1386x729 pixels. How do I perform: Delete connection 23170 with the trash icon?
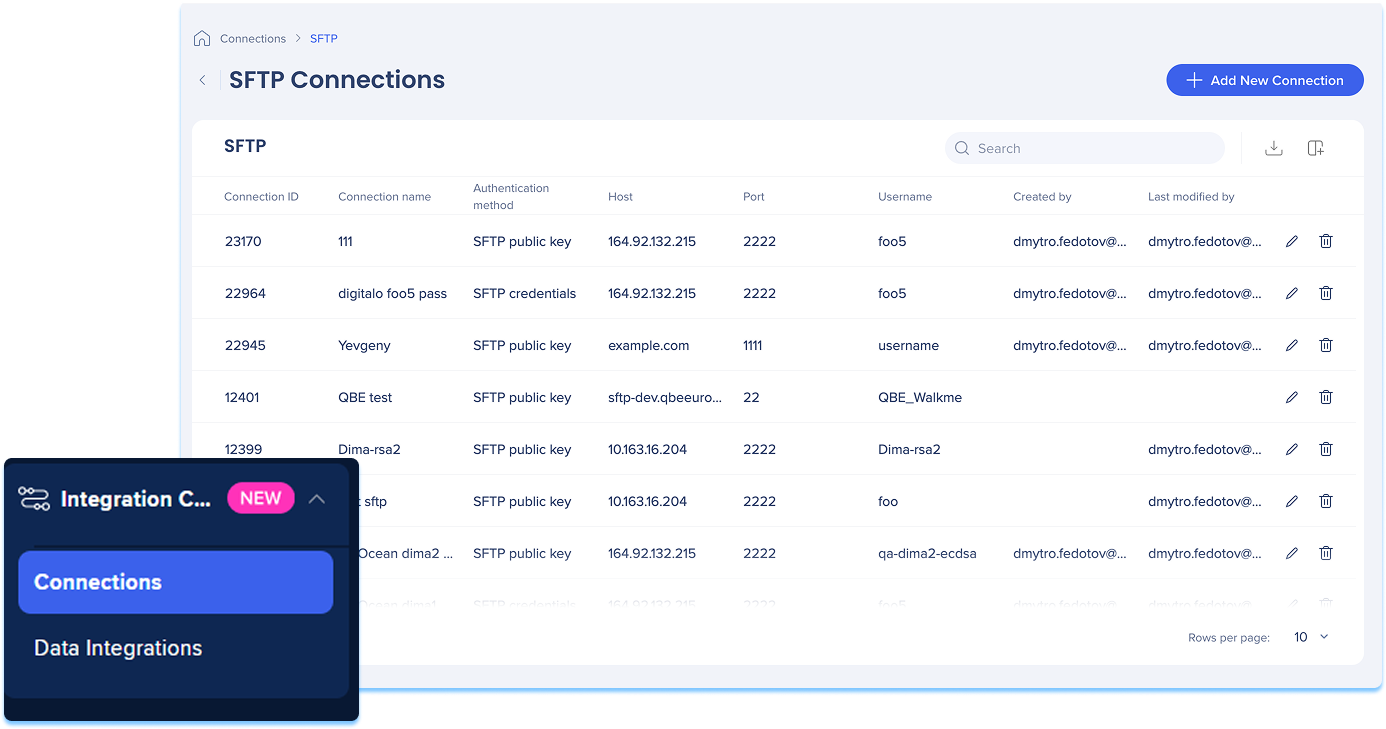[x=1326, y=241]
